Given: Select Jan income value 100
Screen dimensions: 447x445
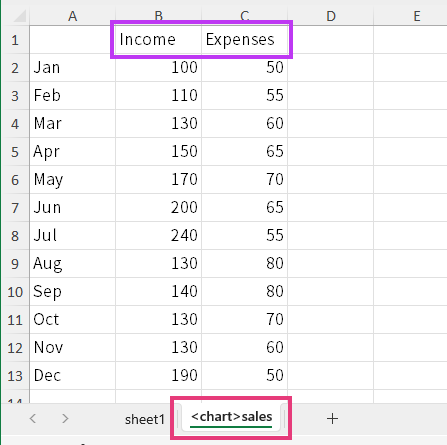Looking at the screenshot, I should [x=159, y=68].
